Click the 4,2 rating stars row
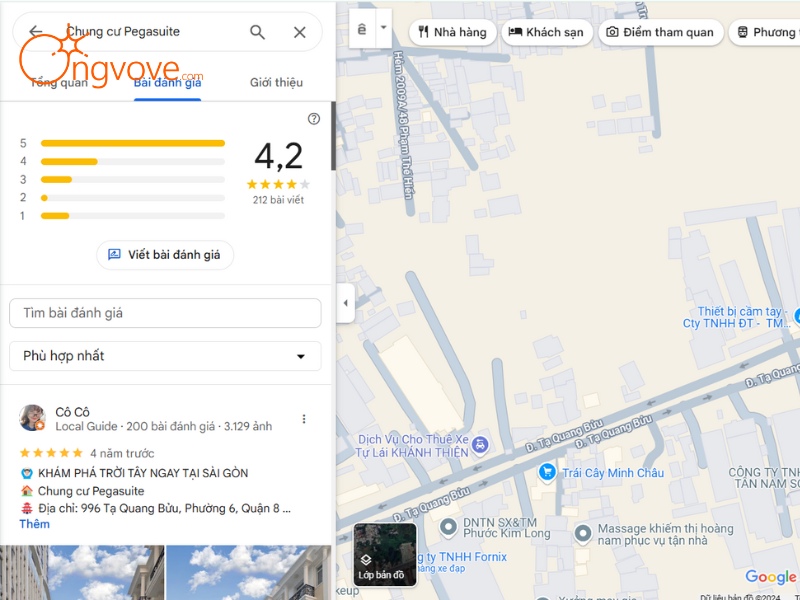800x600 pixels. click(x=278, y=184)
